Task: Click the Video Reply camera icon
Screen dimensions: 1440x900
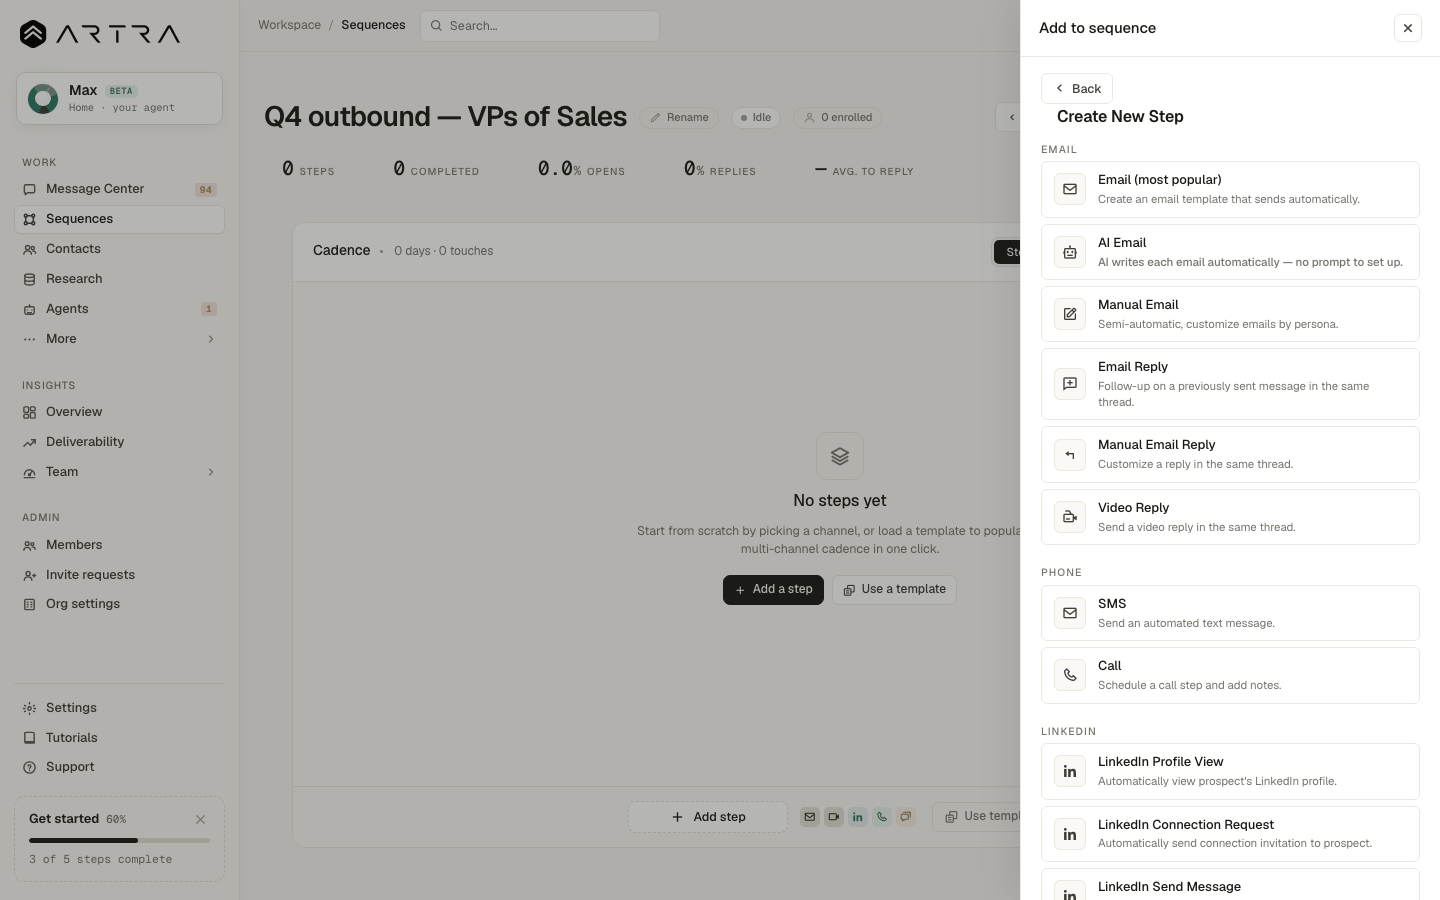Action: (x=1070, y=517)
